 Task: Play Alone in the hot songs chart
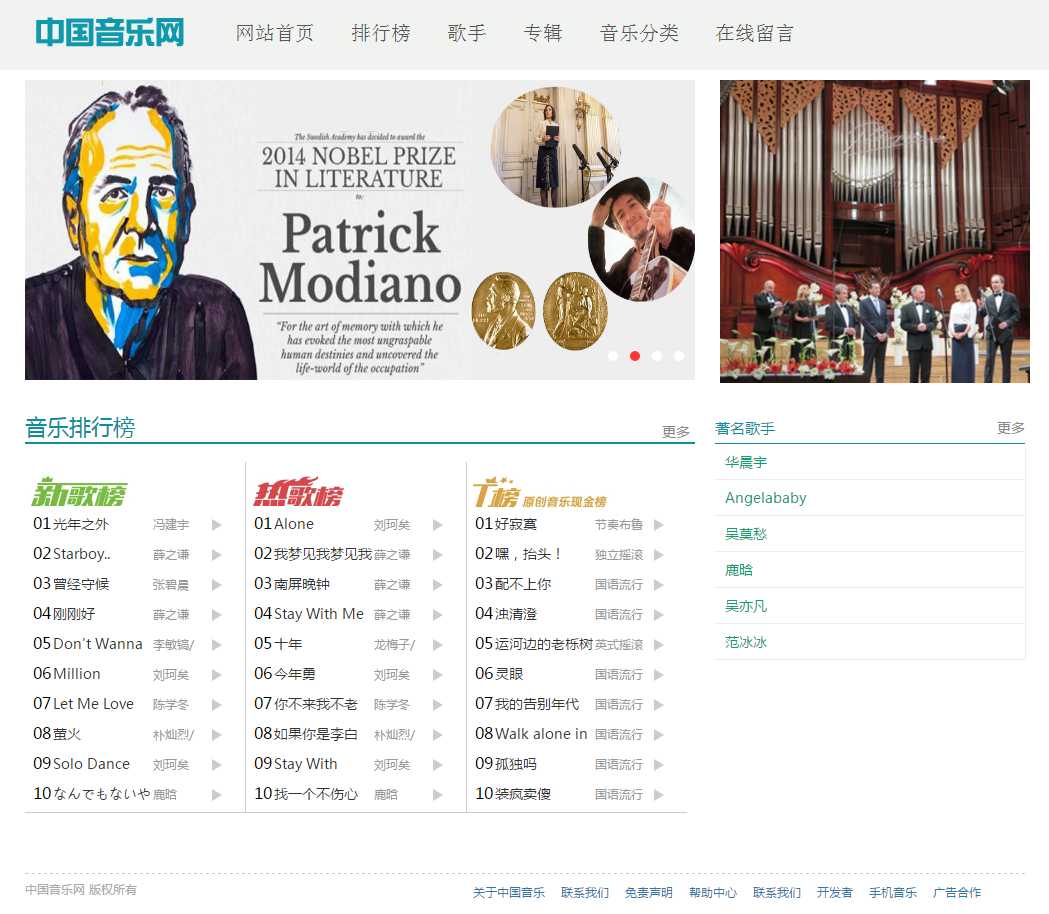pyautogui.click(x=437, y=525)
